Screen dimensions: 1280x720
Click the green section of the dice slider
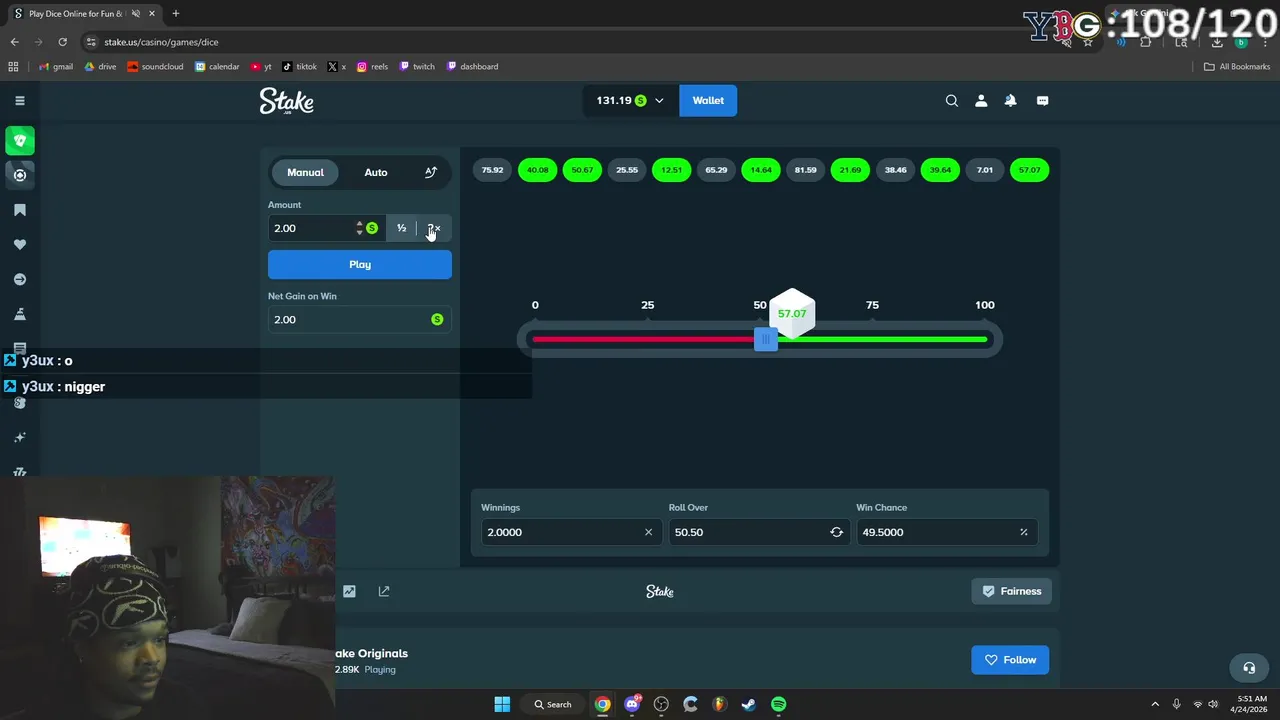pos(882,340)
